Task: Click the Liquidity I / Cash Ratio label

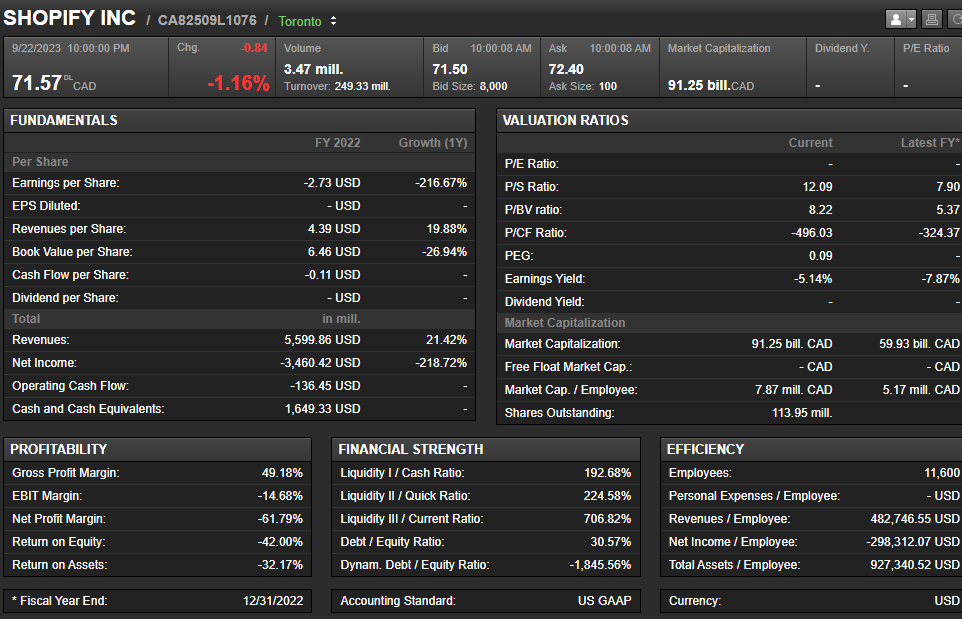Action: [402, 473]
